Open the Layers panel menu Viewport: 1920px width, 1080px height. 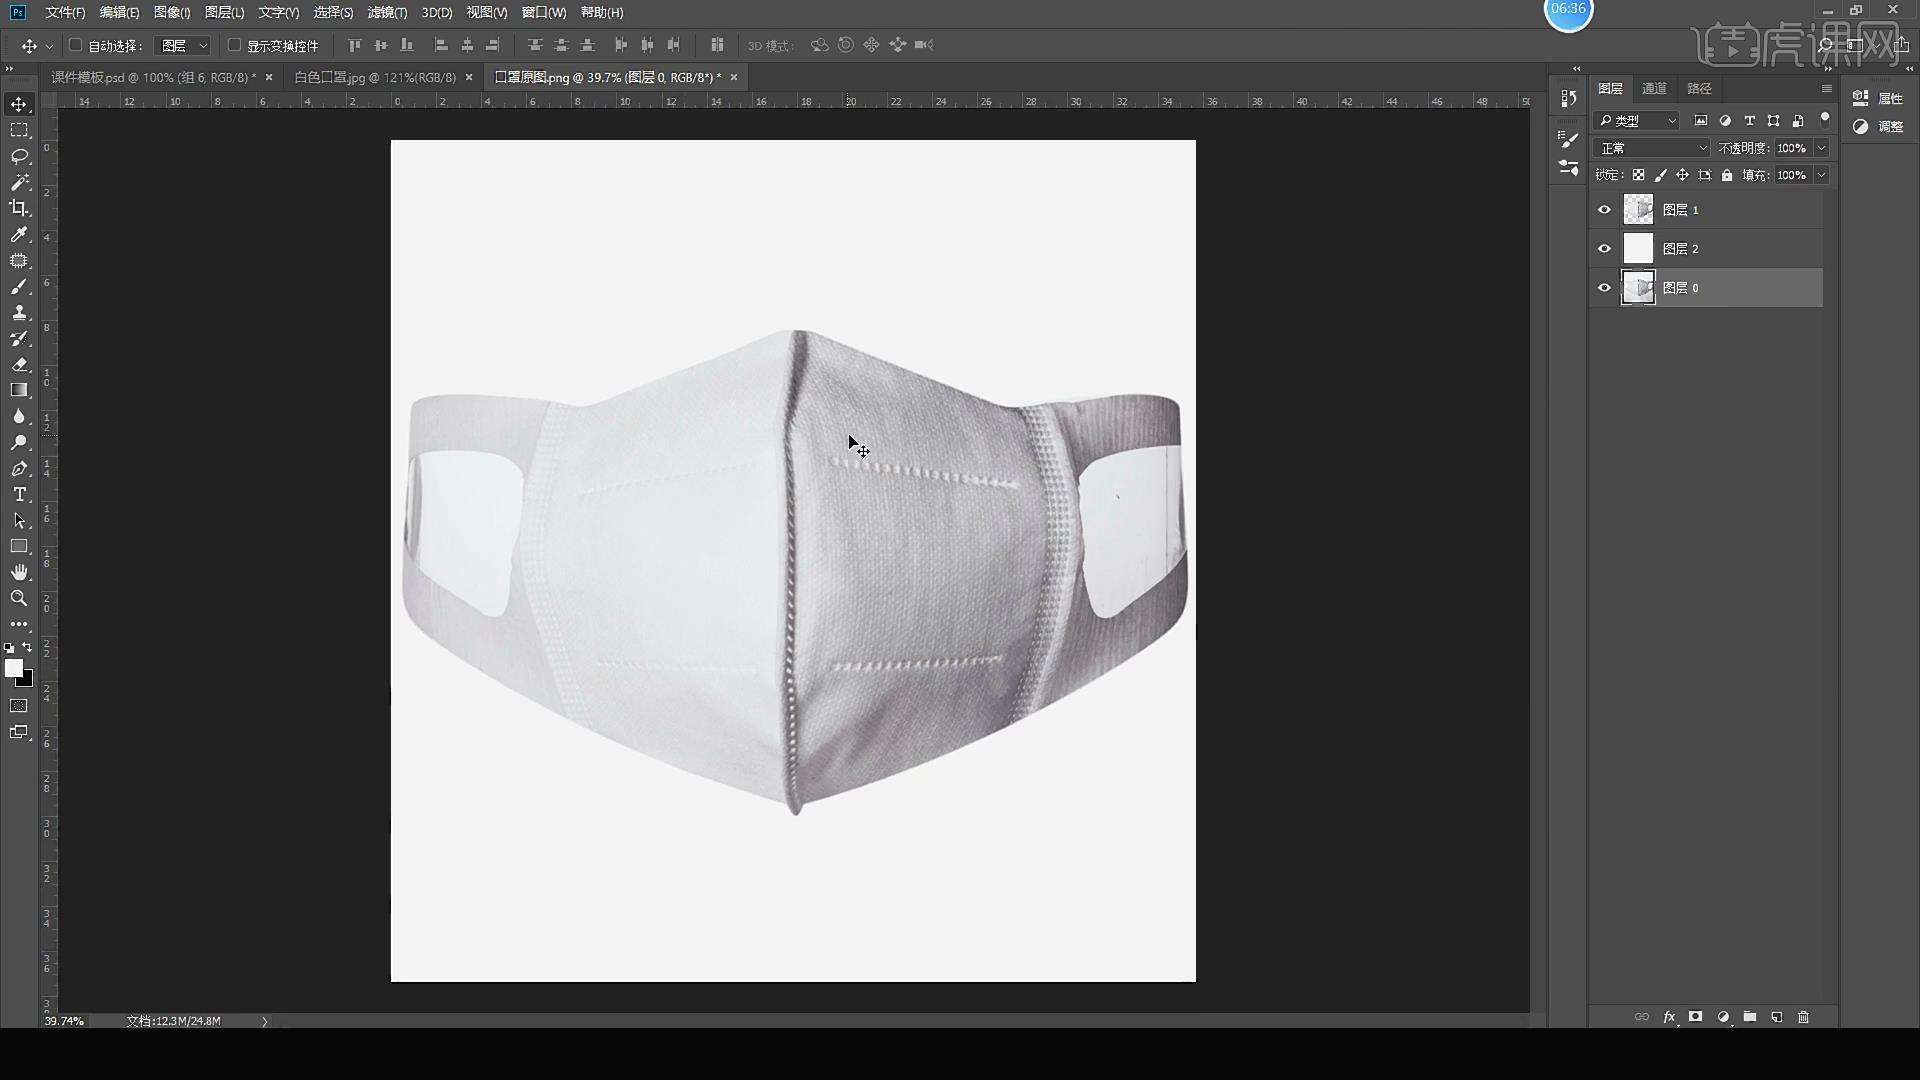click(1826, 89)
